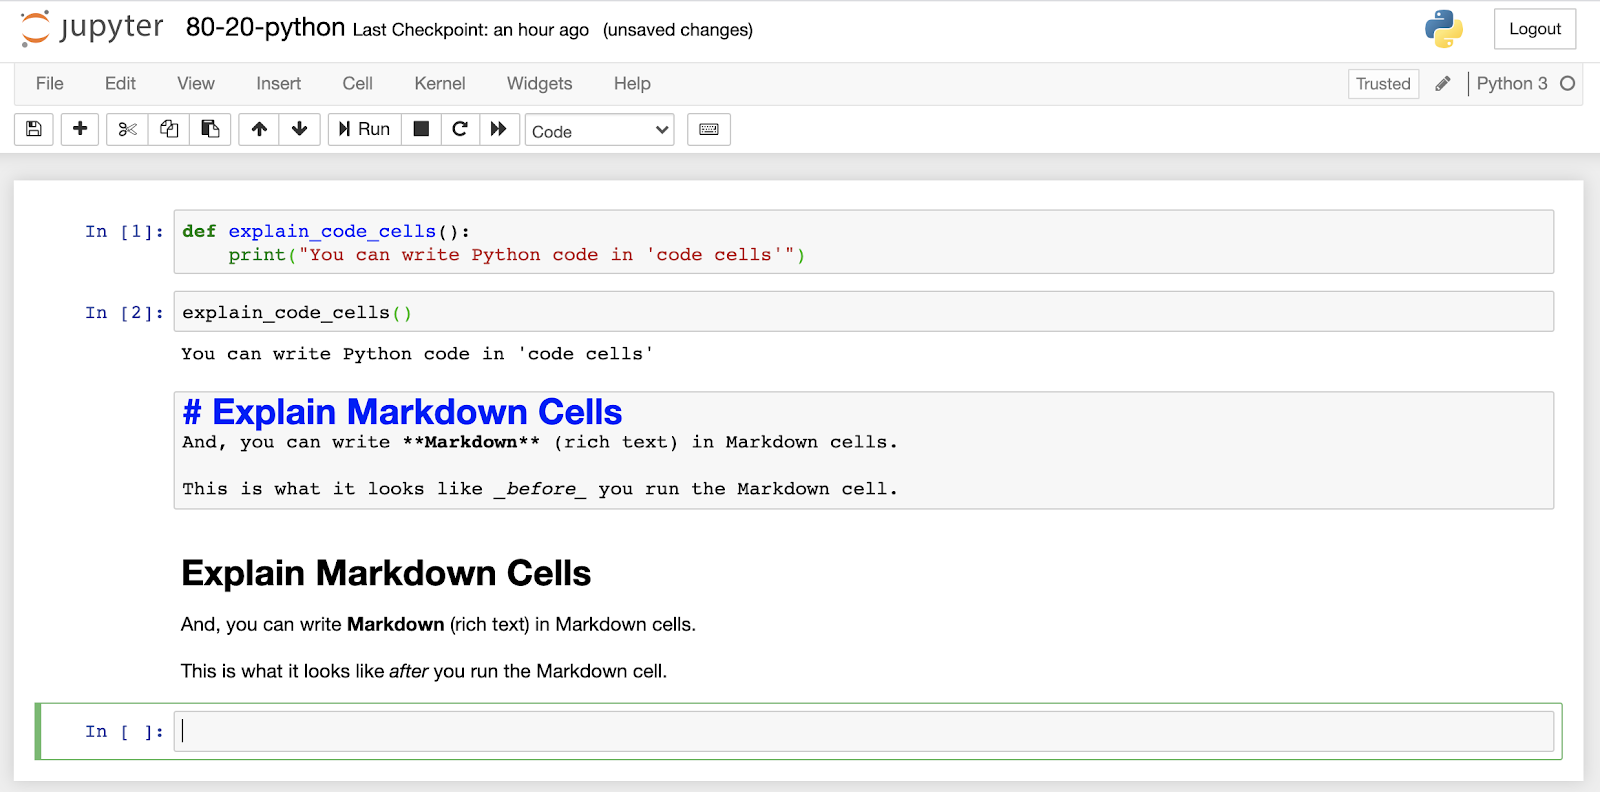
Task: Open the View menu
Action: pos(196,84)
